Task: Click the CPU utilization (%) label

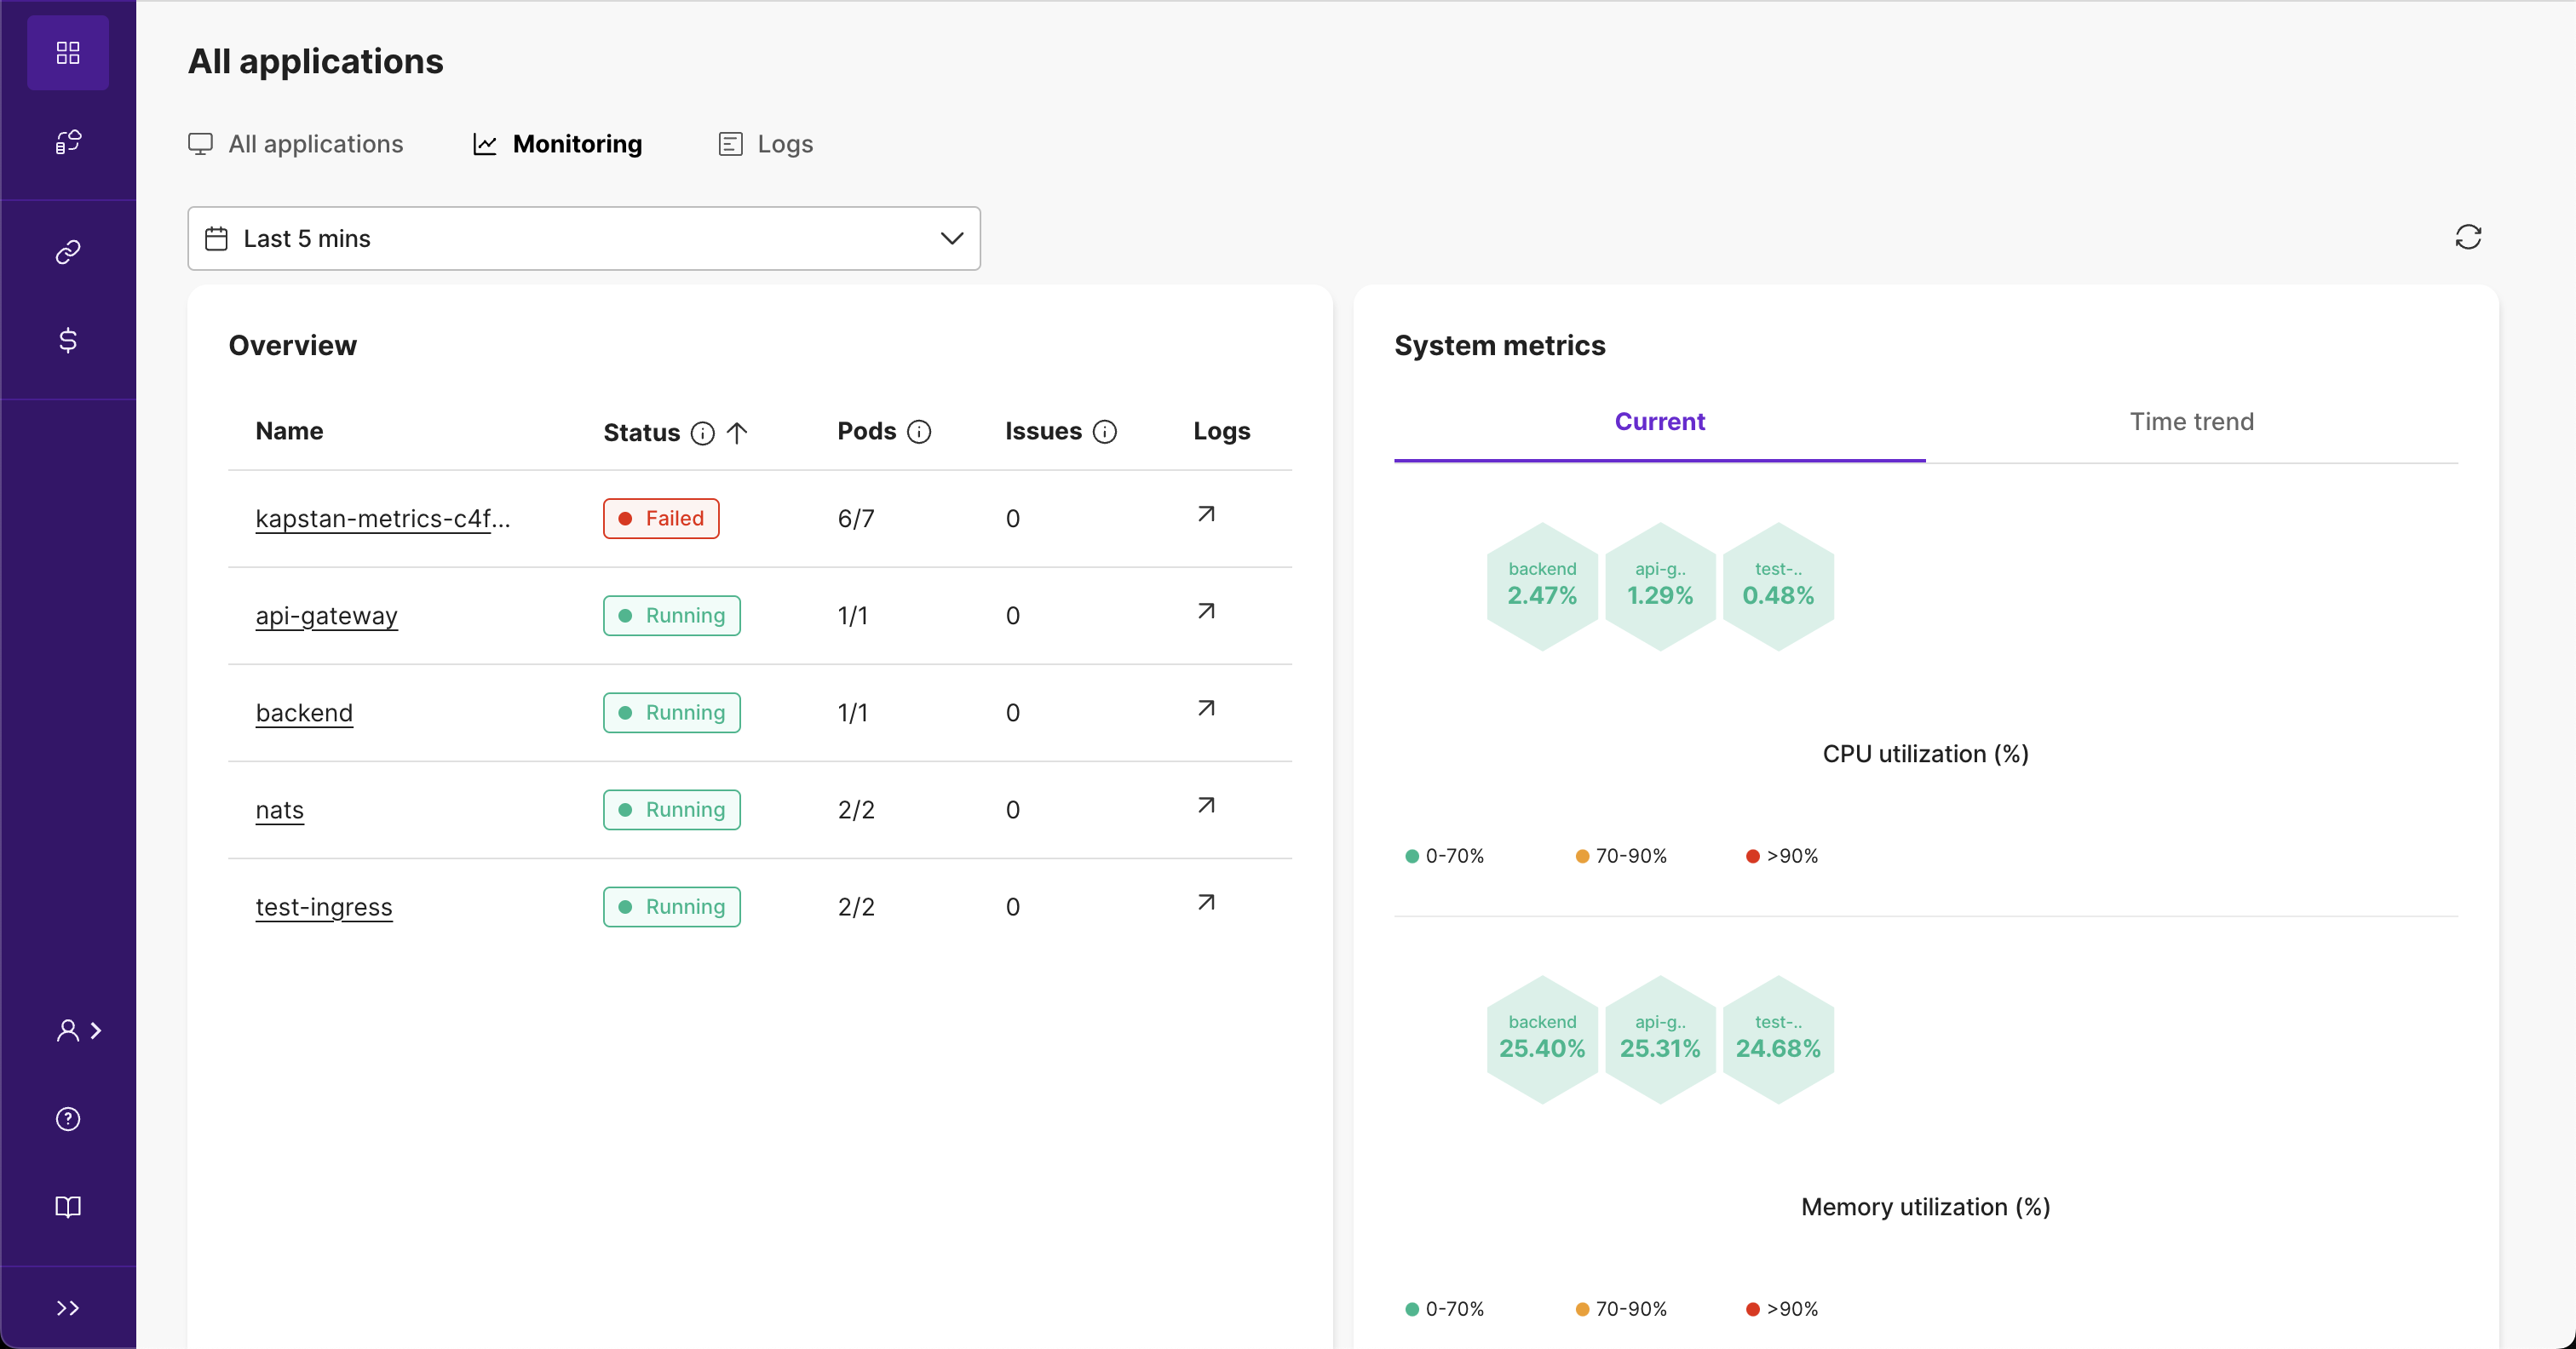Action: point(1925,754)
